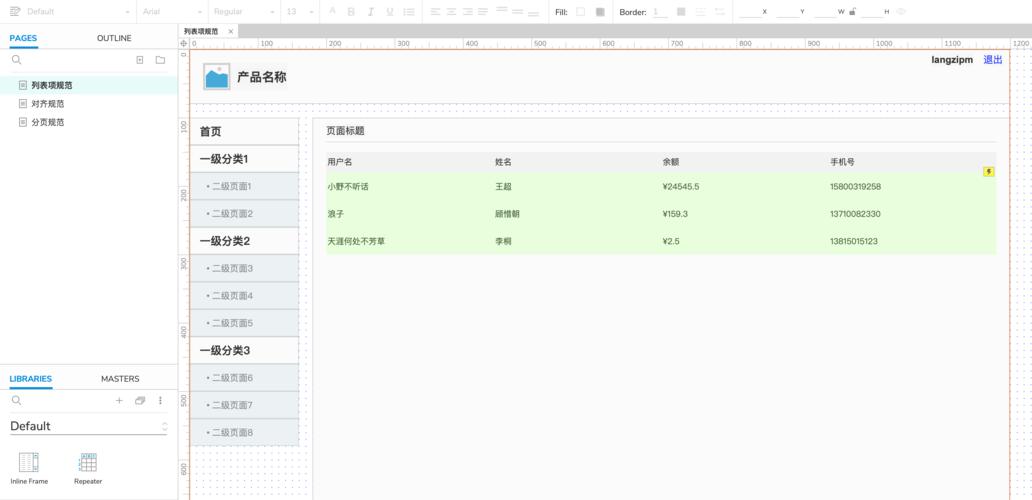Switch to the MASTERS tab
The height and width of the screenshot is (500, 1032).
pyautogui.click(x=120, y=379)
